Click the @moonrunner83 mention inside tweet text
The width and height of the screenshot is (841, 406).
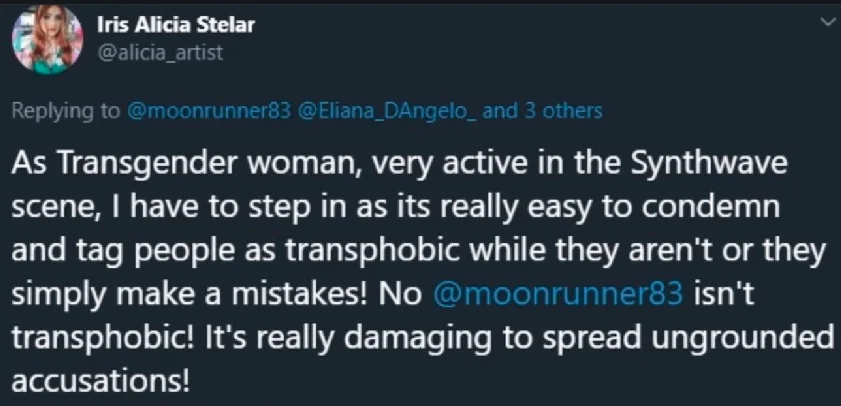558,296
